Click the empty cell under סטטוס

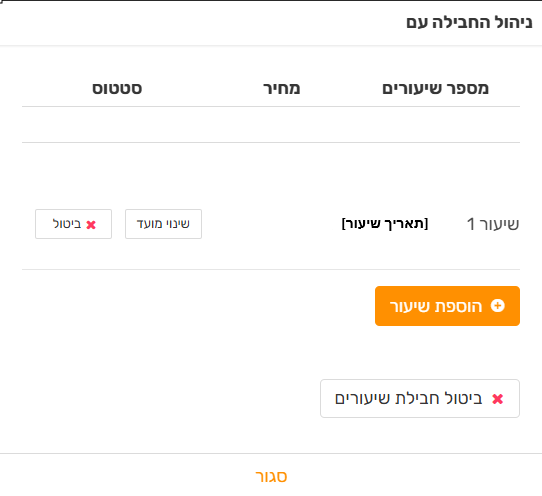point(117,124)
